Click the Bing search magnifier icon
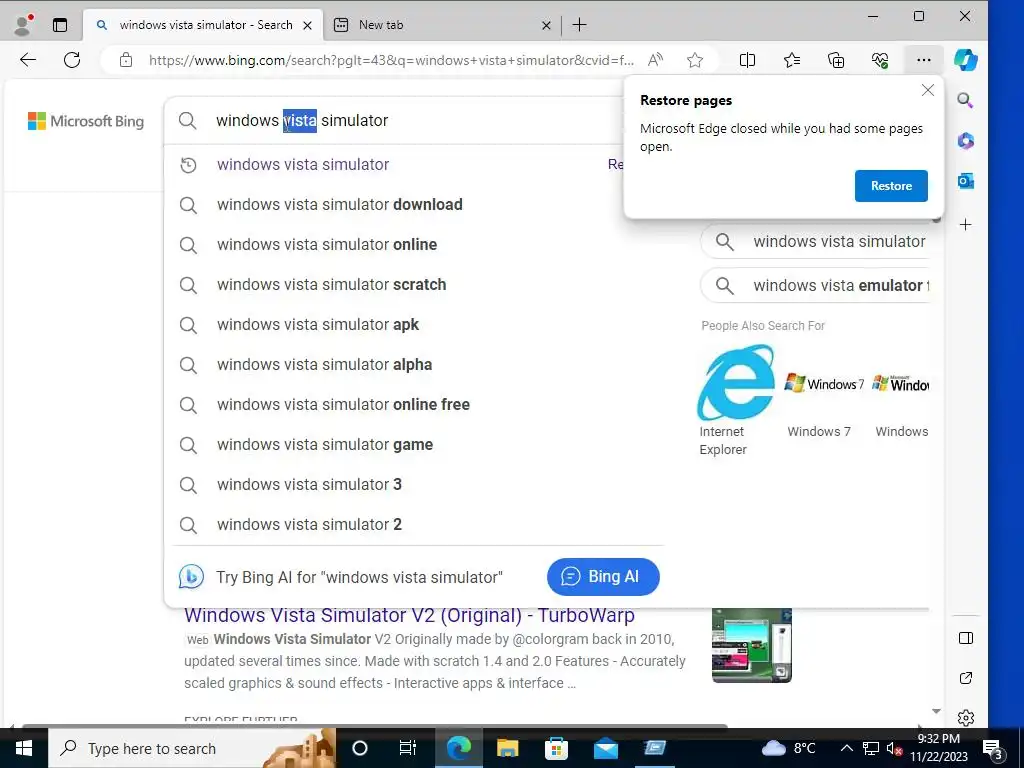The width and height of the screenshot is (1024, 768). pos(187,120)
